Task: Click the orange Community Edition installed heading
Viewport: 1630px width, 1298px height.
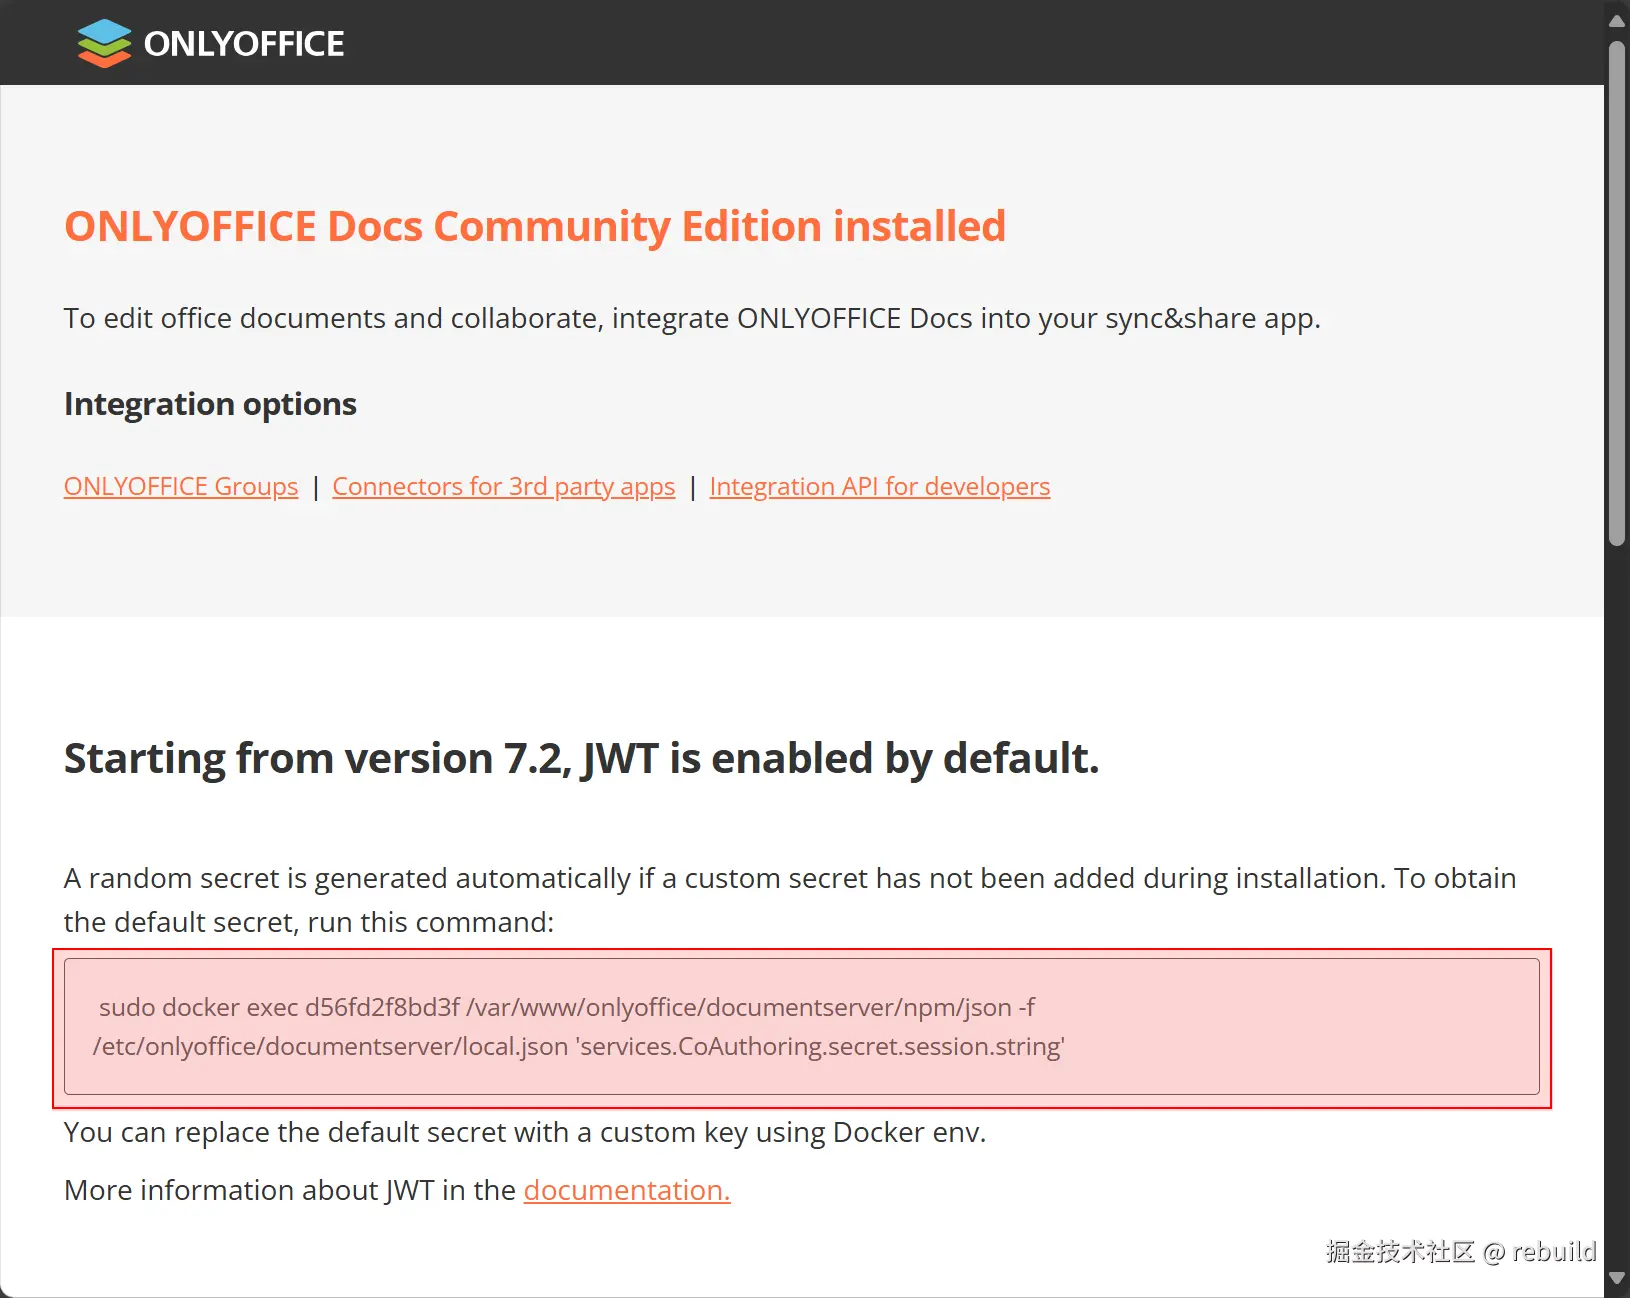Action: pos(535,227)
